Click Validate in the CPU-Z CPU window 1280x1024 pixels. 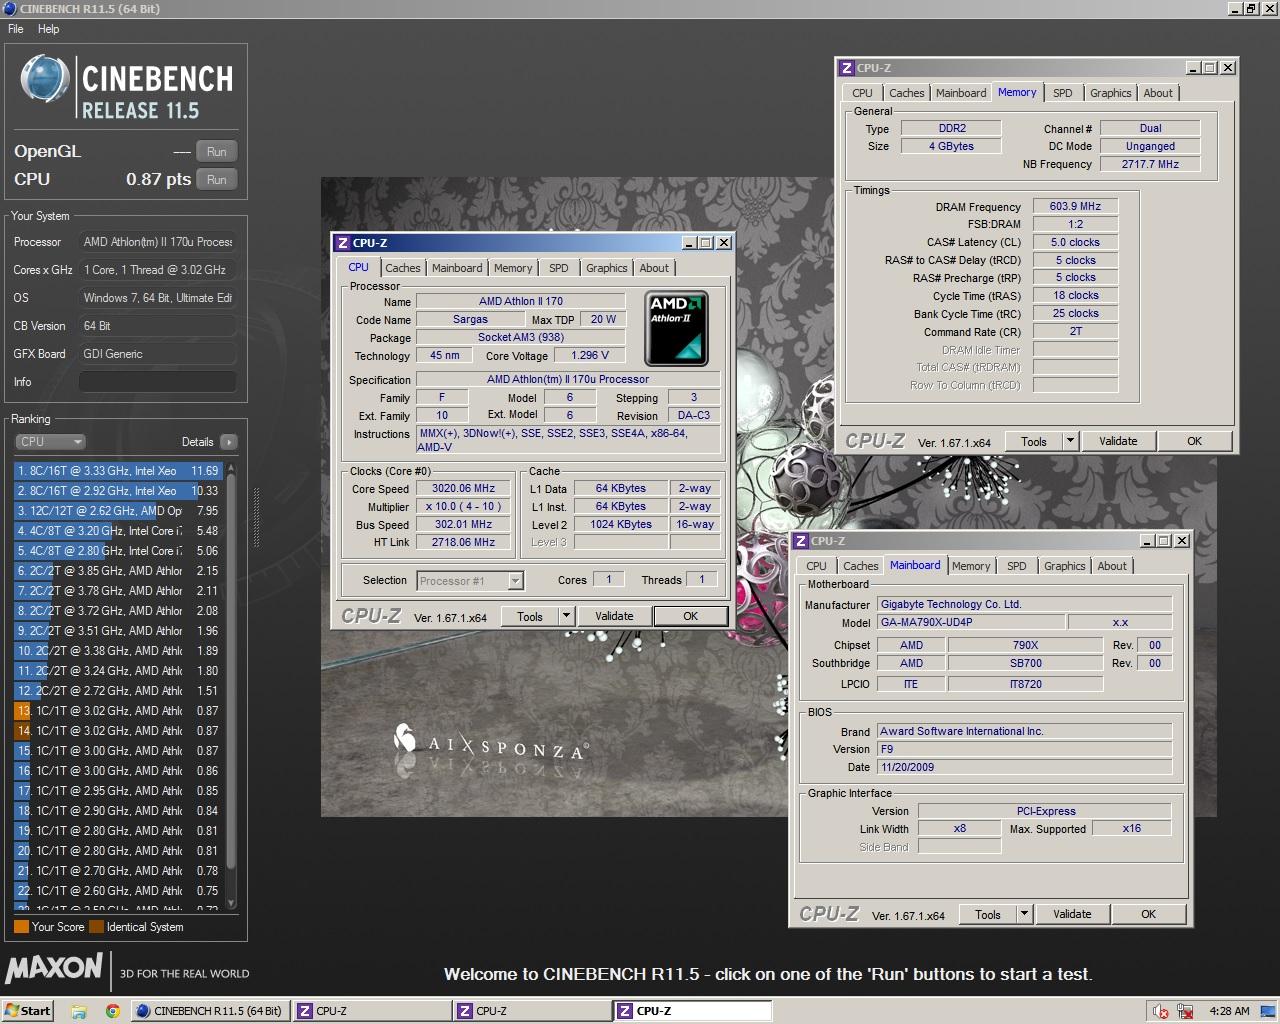click(614, 616)
